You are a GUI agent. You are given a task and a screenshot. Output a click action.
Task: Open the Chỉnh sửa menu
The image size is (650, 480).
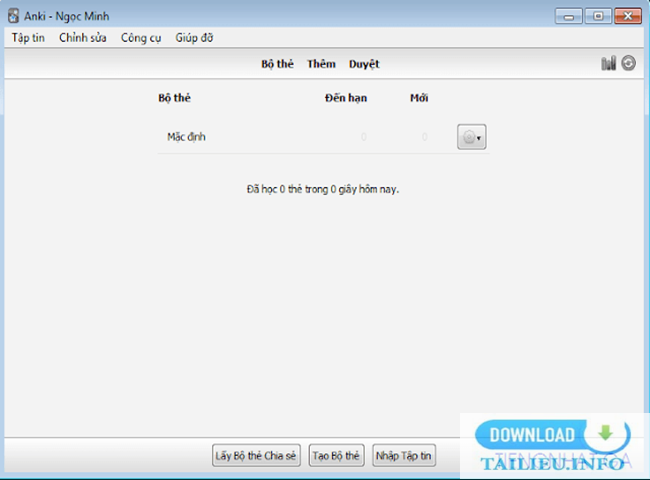[82, 38]
